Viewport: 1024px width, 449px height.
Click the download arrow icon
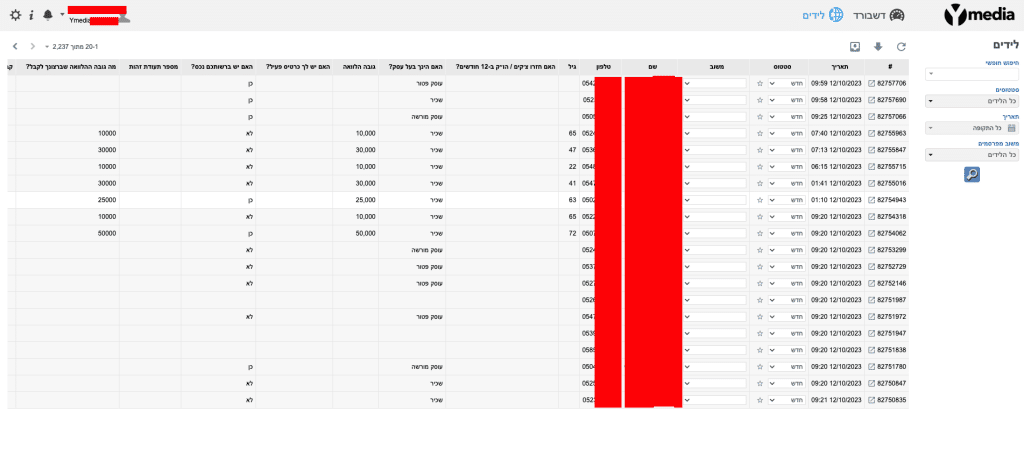coord(878,47)
